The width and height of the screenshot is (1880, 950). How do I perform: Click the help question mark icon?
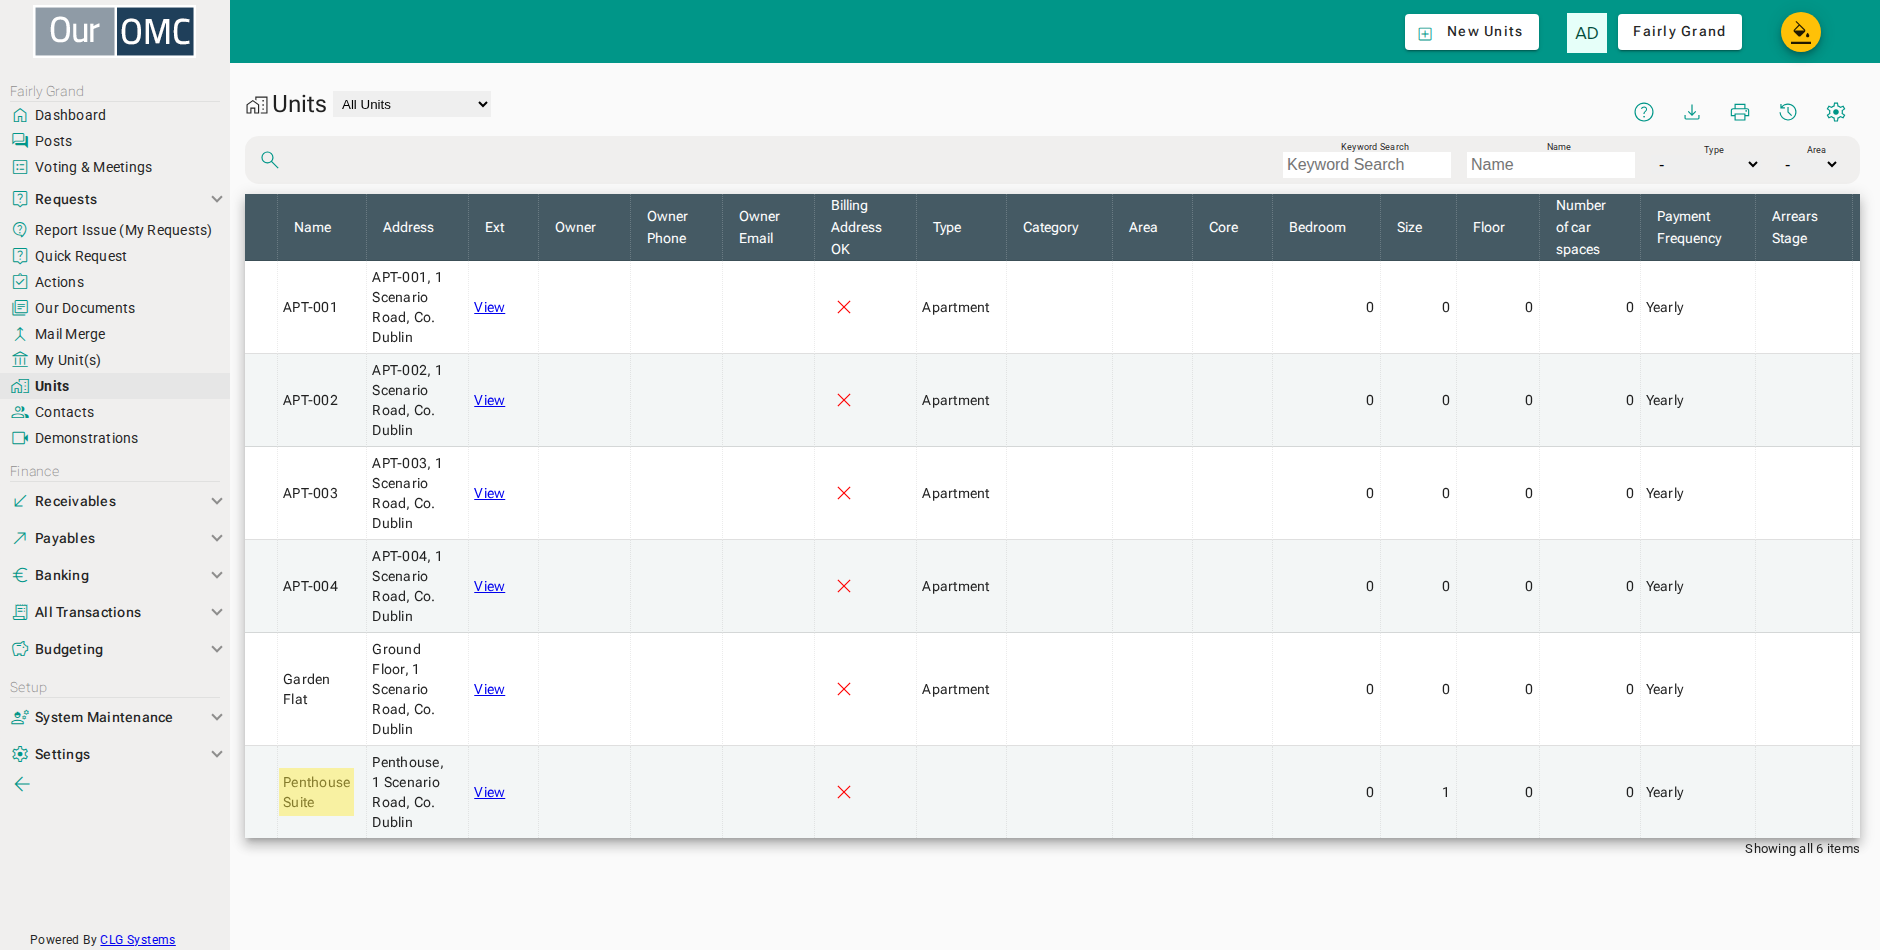click(1644, 112)
